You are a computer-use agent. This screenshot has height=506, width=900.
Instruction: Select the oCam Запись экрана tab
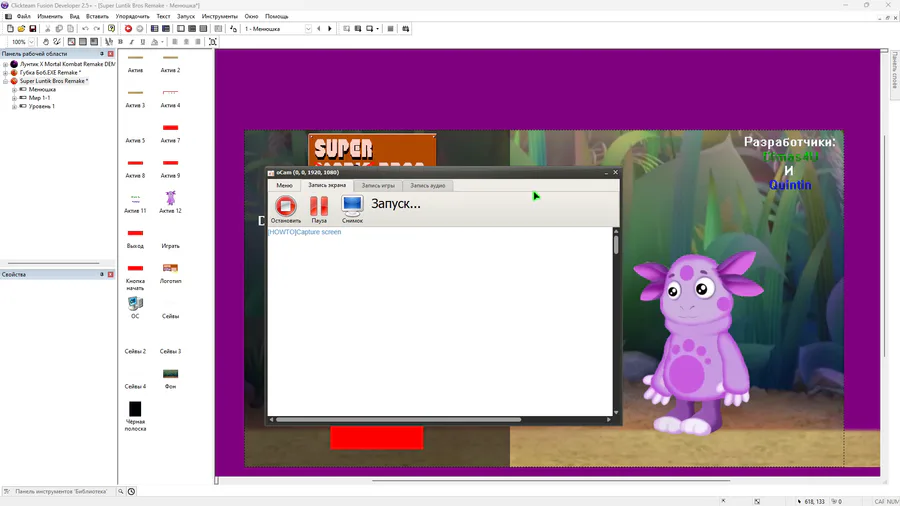tap(327, 185)
